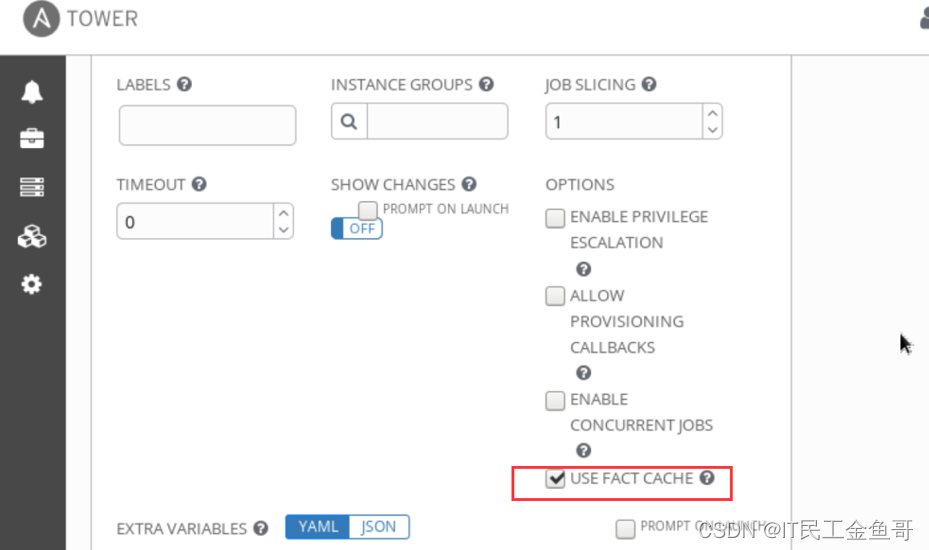Decrease Timeout value with down arrow
The height and width of the screenshot is (550, 929).
coord(284,230)
